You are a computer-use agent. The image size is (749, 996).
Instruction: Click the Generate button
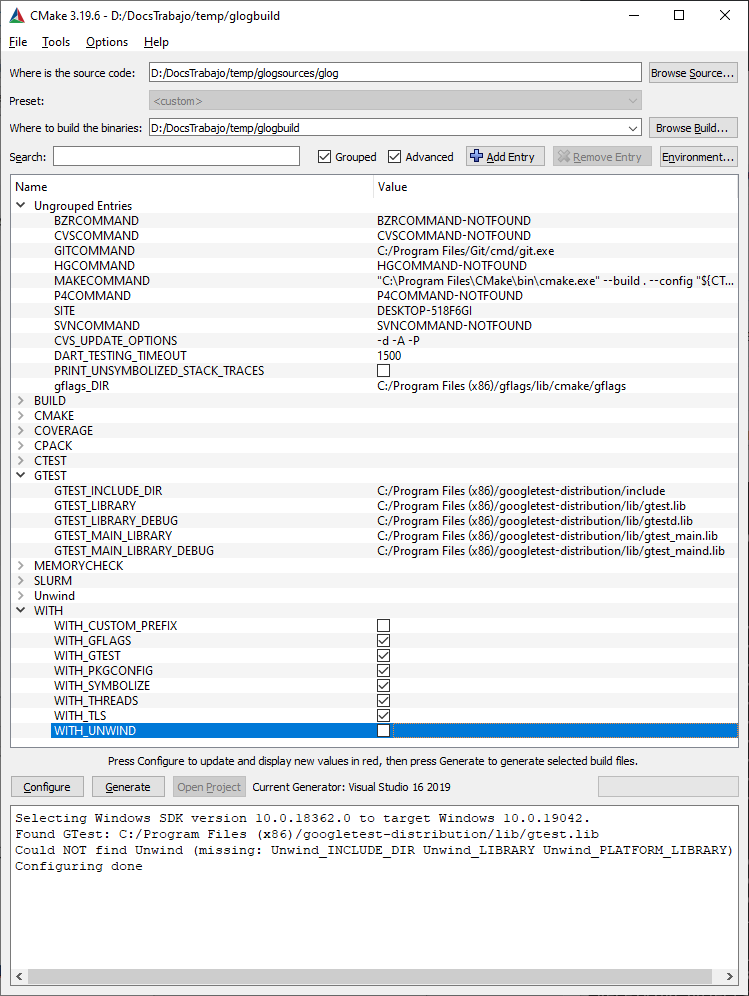pos(128,786)
